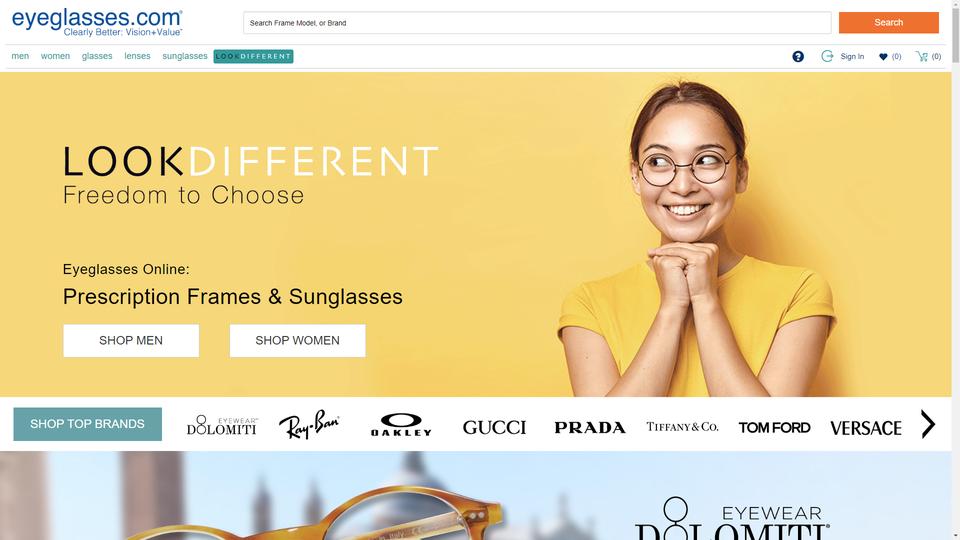Screen dimensions: 960x540
Task: Open the Sign In account icon
Action: (x=827, y=56)
